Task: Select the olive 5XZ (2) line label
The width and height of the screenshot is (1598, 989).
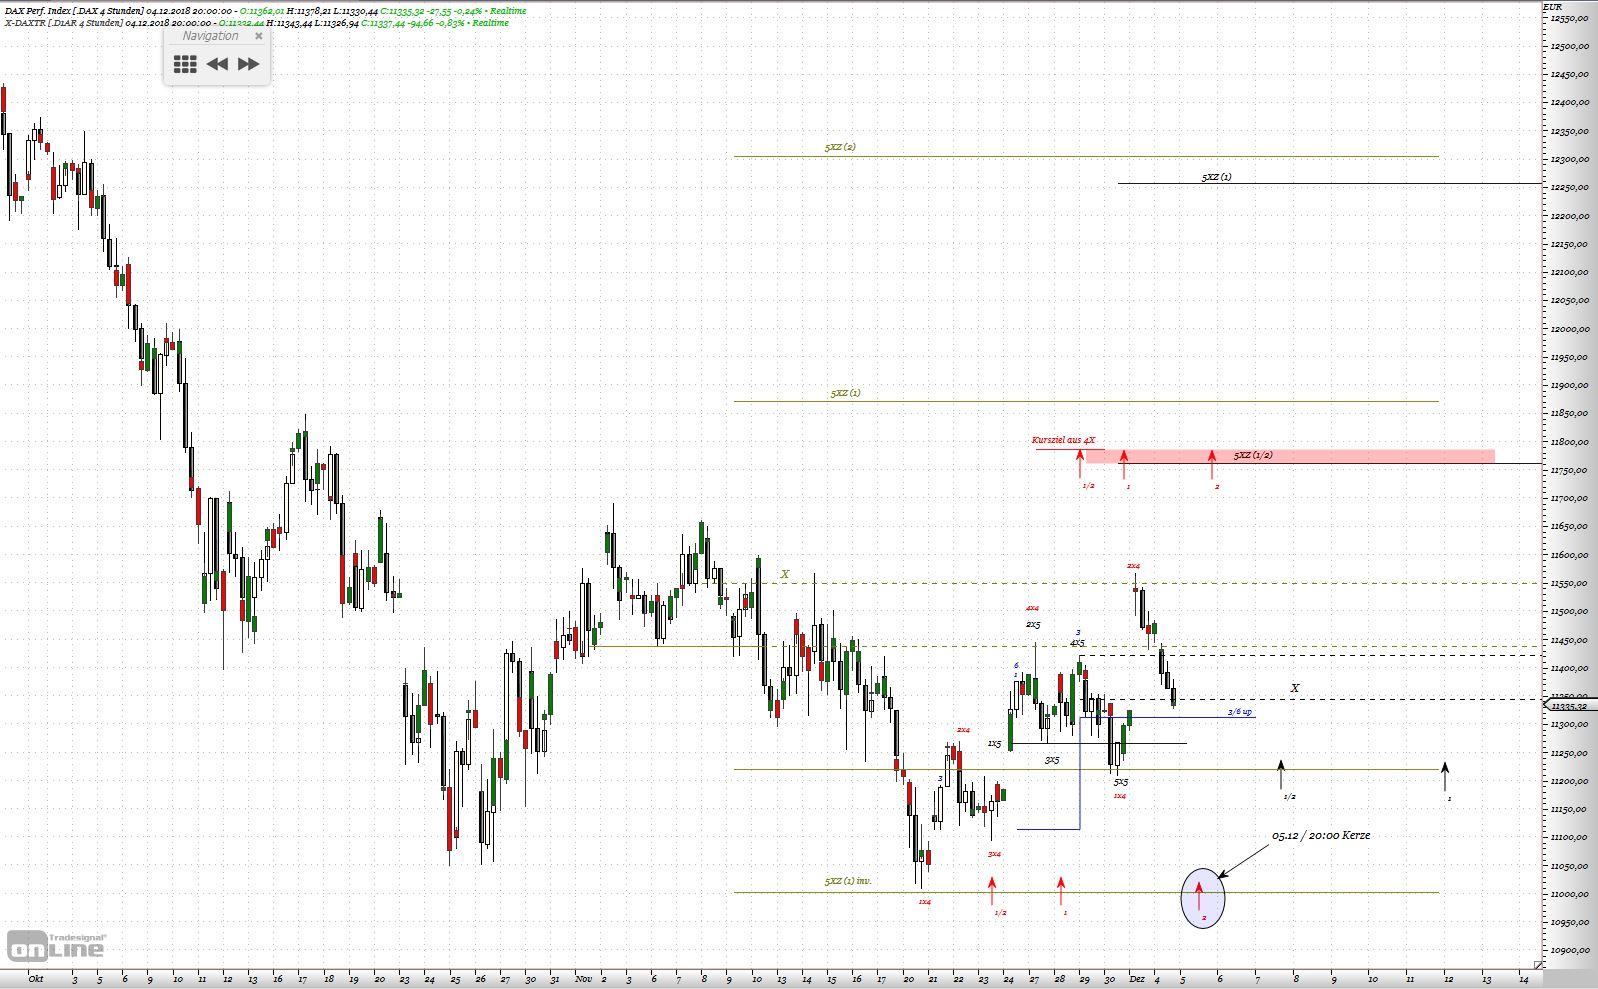Action: pyautogui.click(x=840, y=147)
